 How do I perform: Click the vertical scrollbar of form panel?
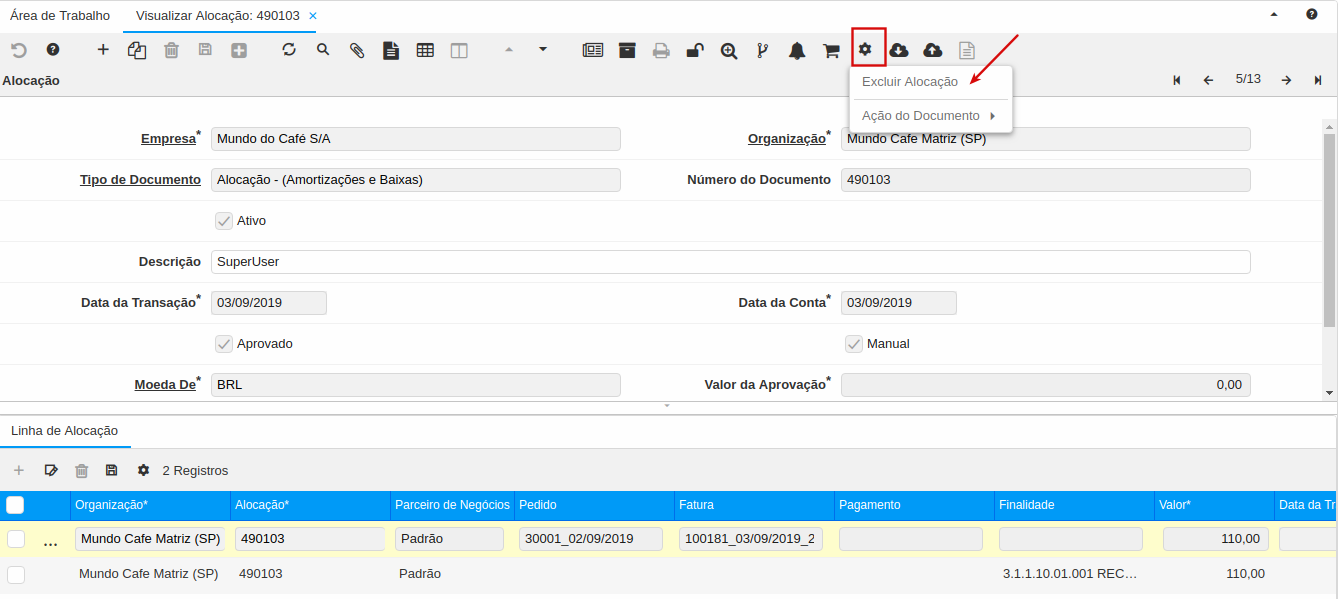pos(1329,230)
